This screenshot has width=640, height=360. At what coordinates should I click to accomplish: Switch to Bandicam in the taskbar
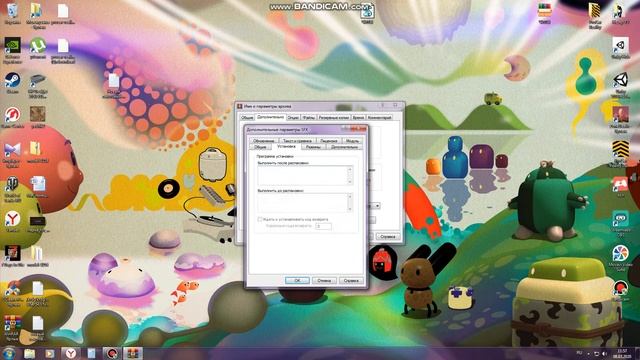click(x=111, y=353)
